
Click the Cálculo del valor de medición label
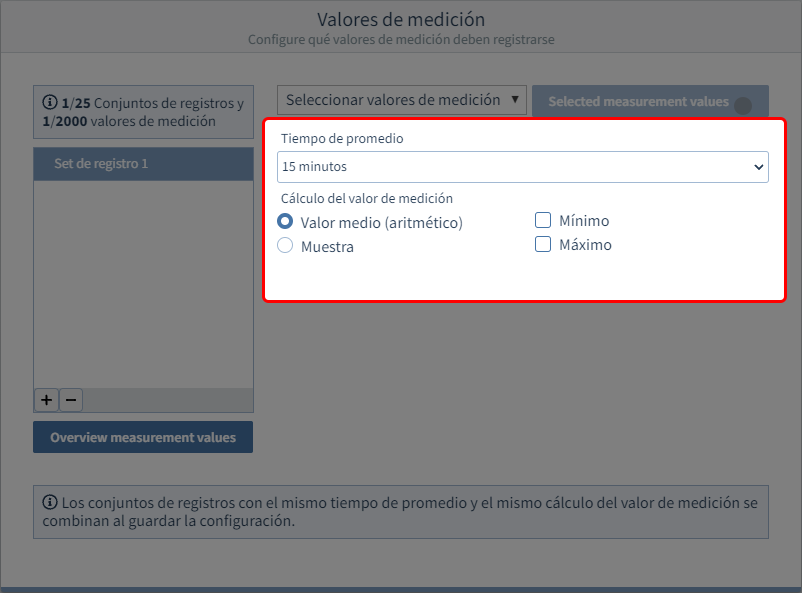pyautogui.click(x=367, y=199)
